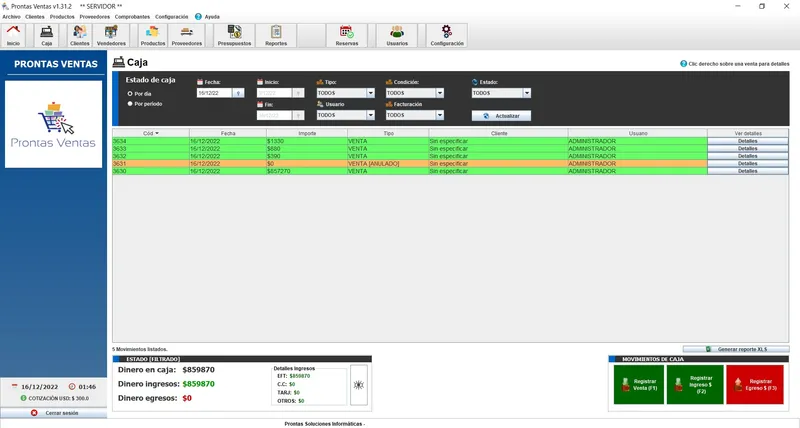800x428 pixels.
Task: Open Detalles for annulled sale 3631
Action: [747, 164]
